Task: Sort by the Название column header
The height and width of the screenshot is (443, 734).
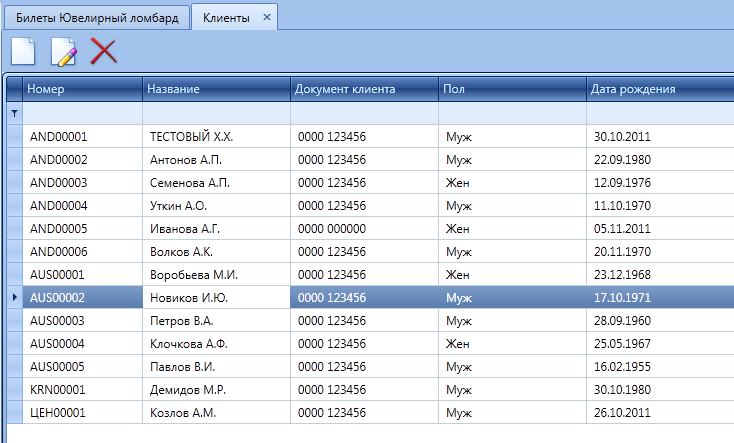Action: [216, 89]
